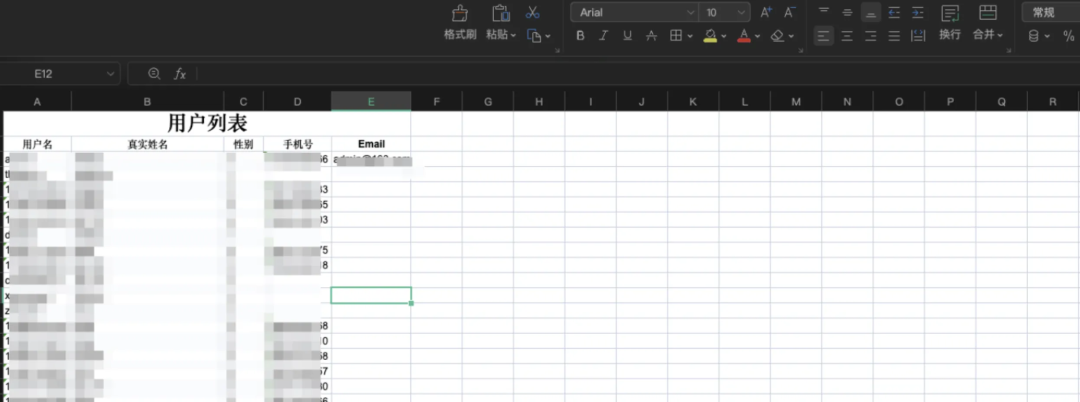Viewport: 1080px width, 402px height.
Task: Open the Arial font name dropdown
Action: pyautogui.click(x=634, y=13)
